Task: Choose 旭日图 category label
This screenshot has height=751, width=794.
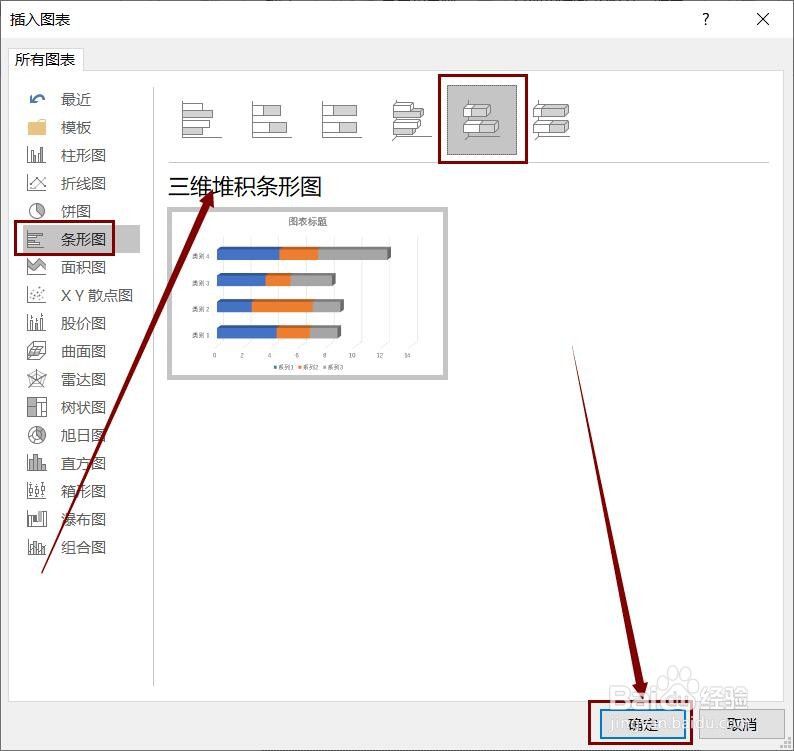Action: [x=84, y=435]
